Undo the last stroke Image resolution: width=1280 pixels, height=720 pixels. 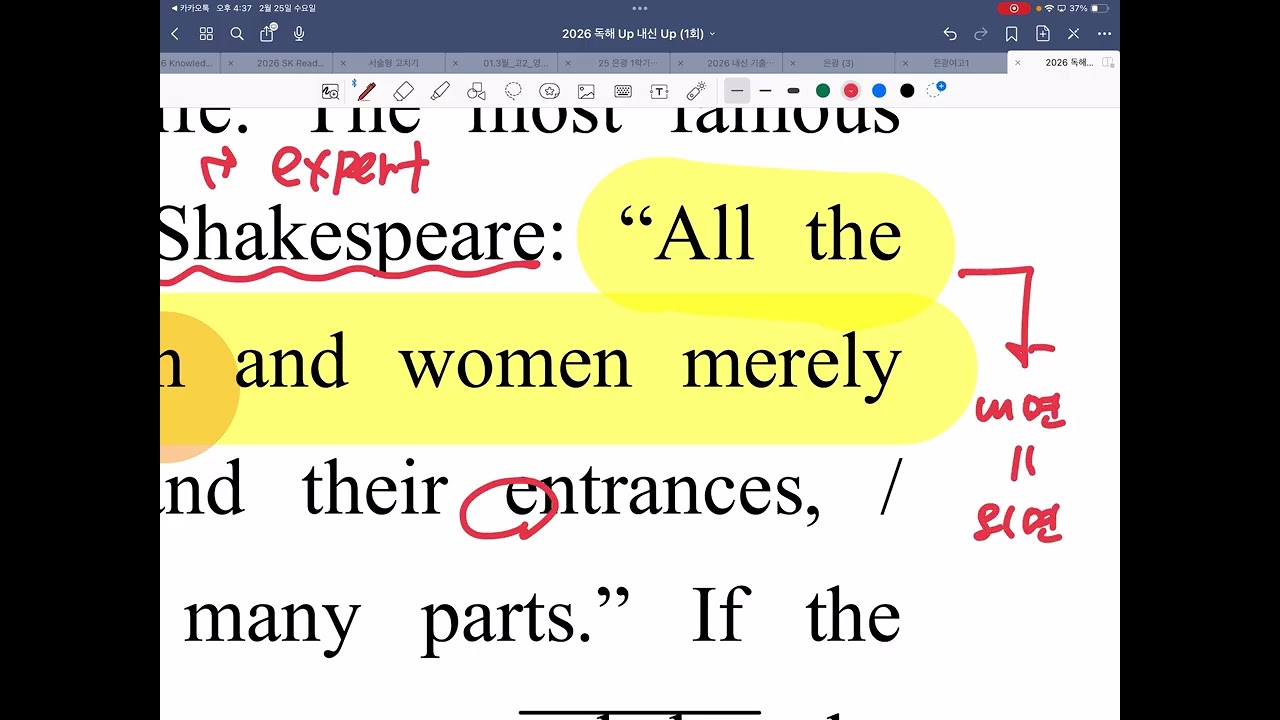pos(950,34)
